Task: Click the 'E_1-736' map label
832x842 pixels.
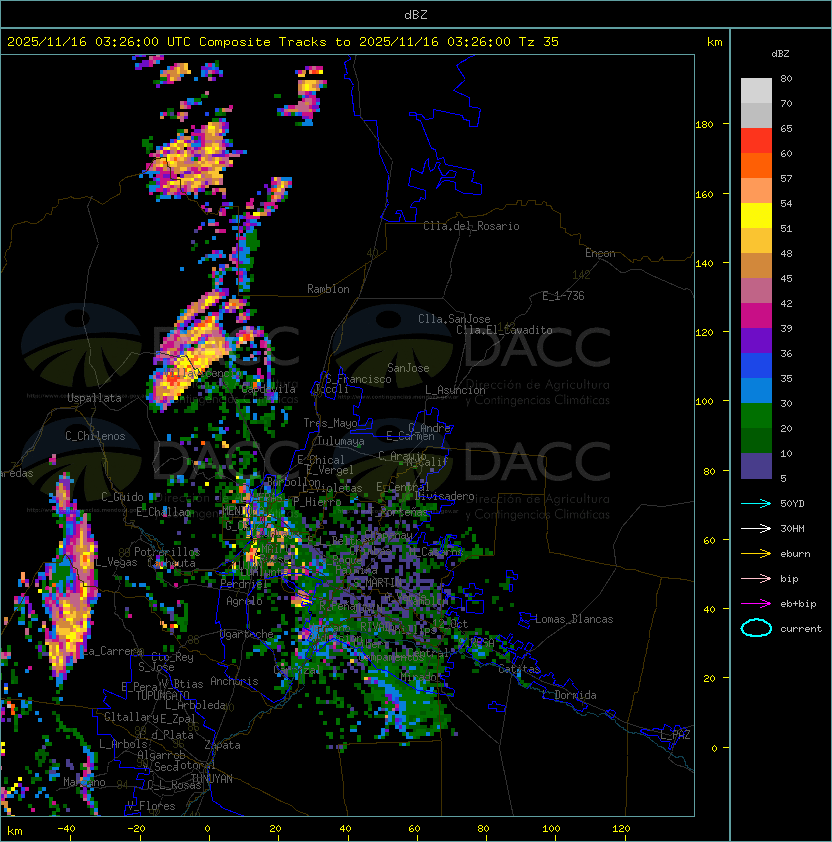Action: (x=563, y=296)
